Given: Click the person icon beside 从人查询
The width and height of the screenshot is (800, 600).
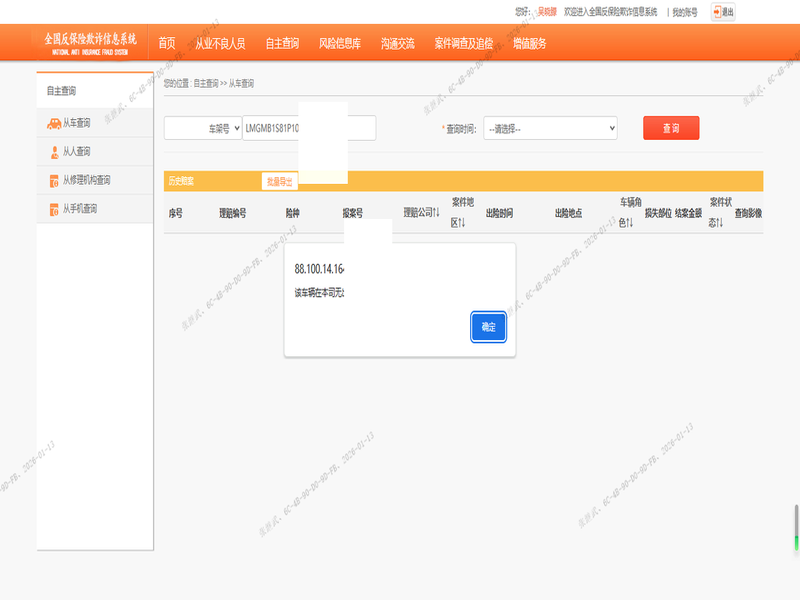Looking at the screenshot, I should coord(54,152).
